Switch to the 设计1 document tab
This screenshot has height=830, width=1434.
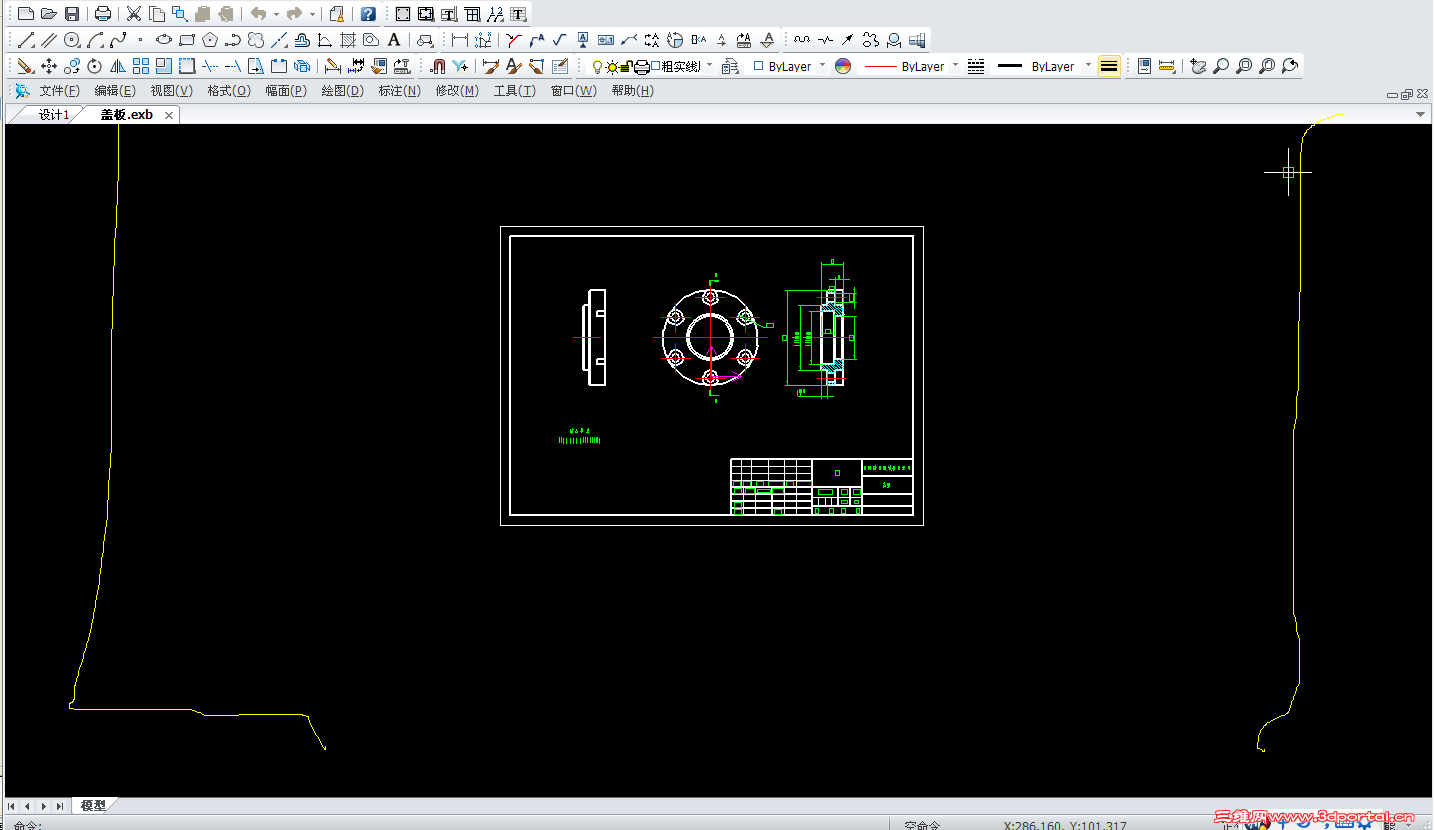(x=54, y=115)
